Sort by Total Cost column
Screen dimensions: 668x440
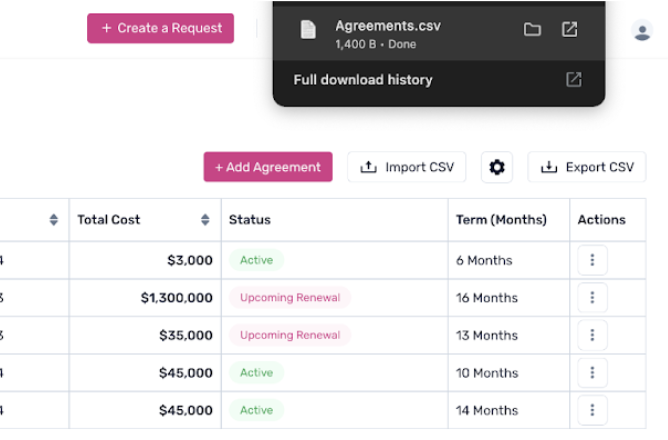pyautogui.click(x=205, y=220)
